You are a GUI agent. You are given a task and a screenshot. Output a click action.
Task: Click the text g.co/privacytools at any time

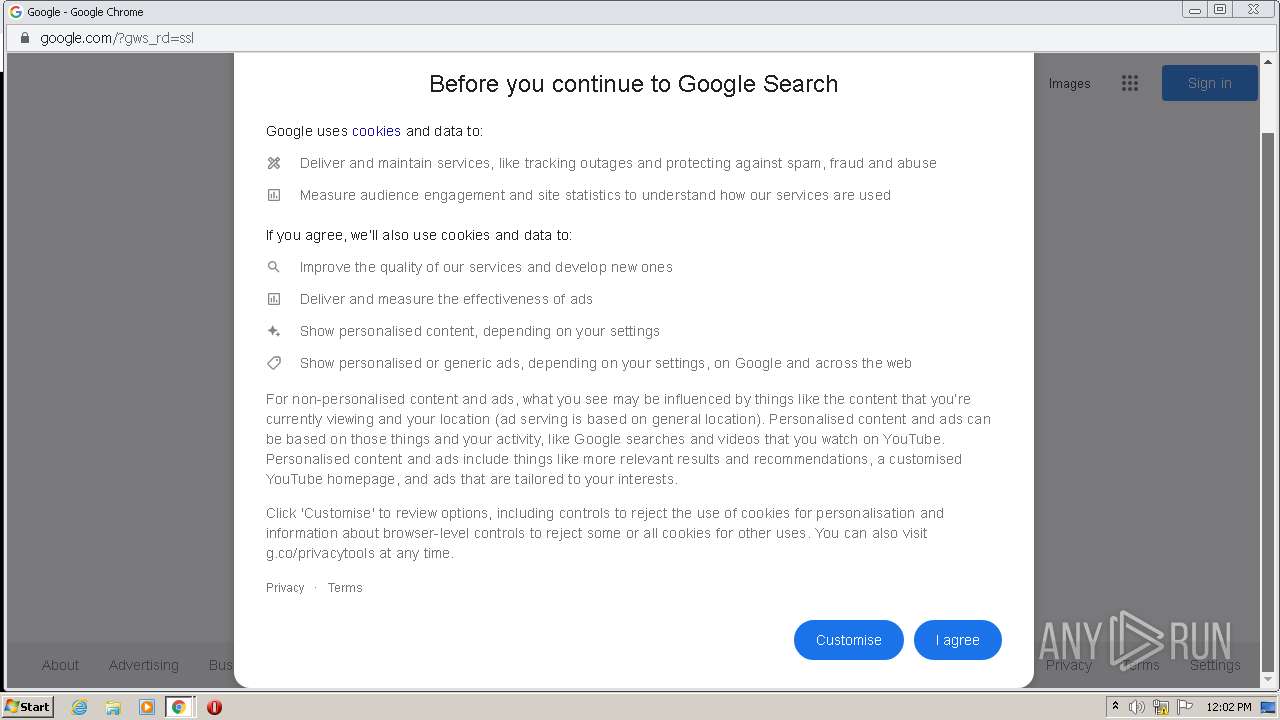pos(360,553)
